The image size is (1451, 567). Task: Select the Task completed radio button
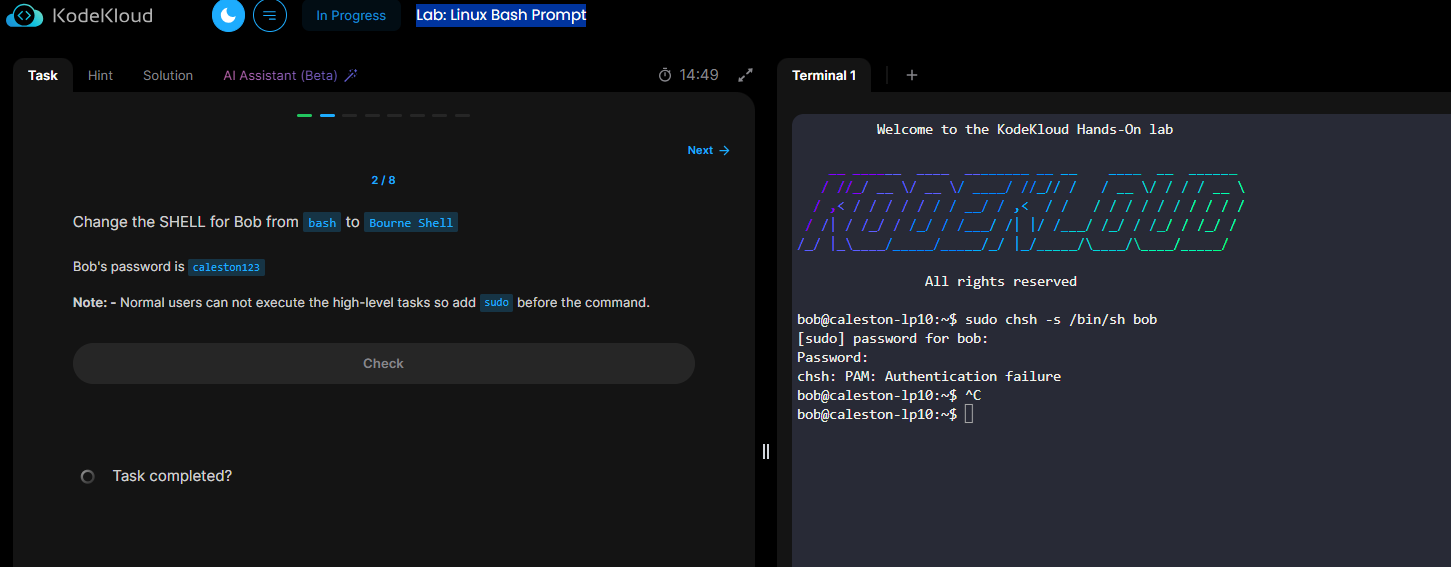[x=88, y=477]
